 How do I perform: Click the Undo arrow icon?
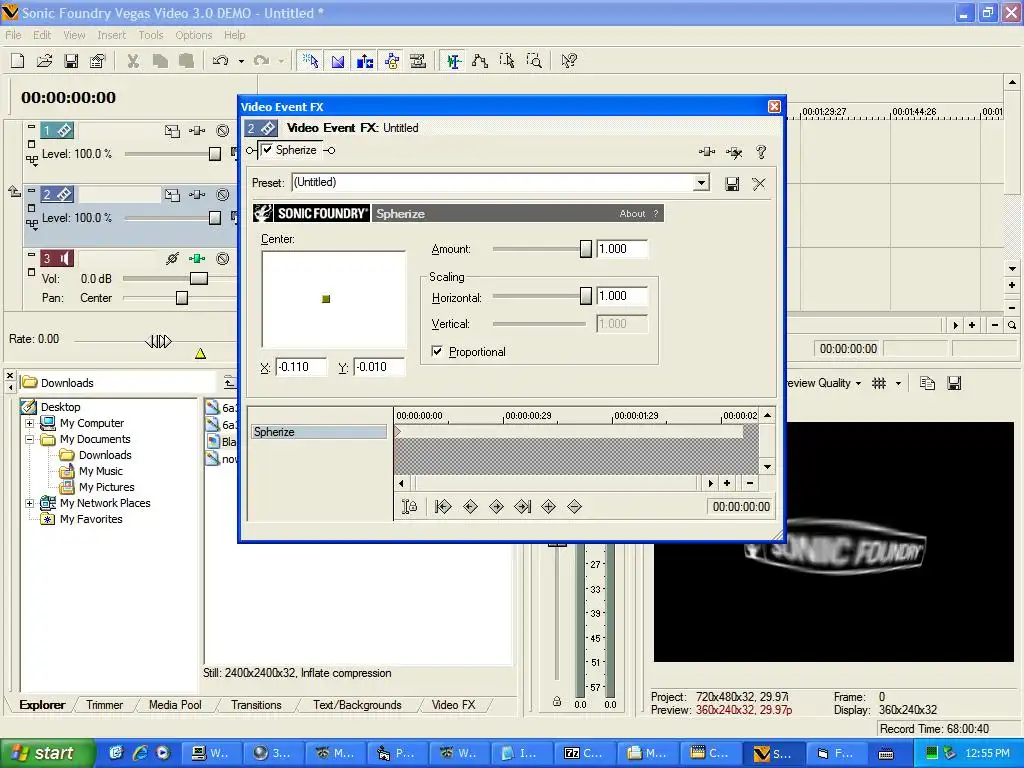[x=221, y=61]
